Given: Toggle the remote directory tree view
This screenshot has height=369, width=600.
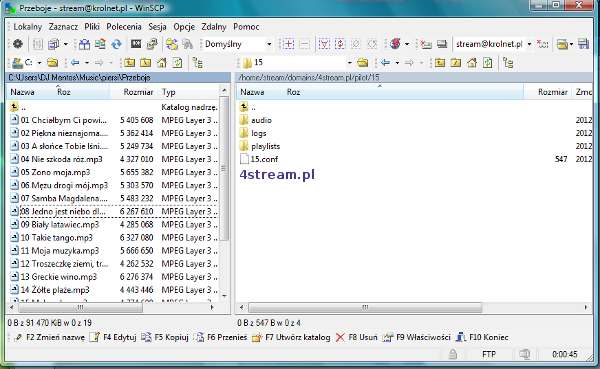Looking at the screenshot, I should point(508,62).
